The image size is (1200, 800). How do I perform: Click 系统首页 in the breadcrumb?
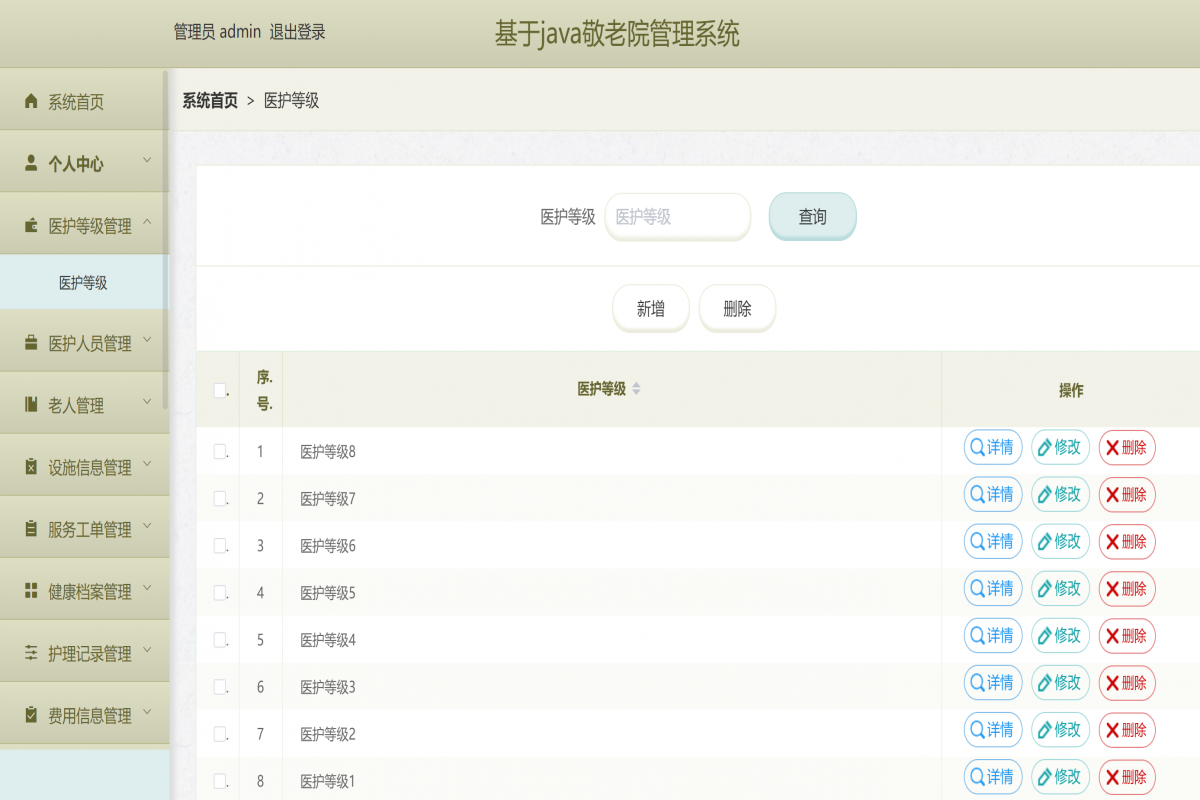[208, 100]
